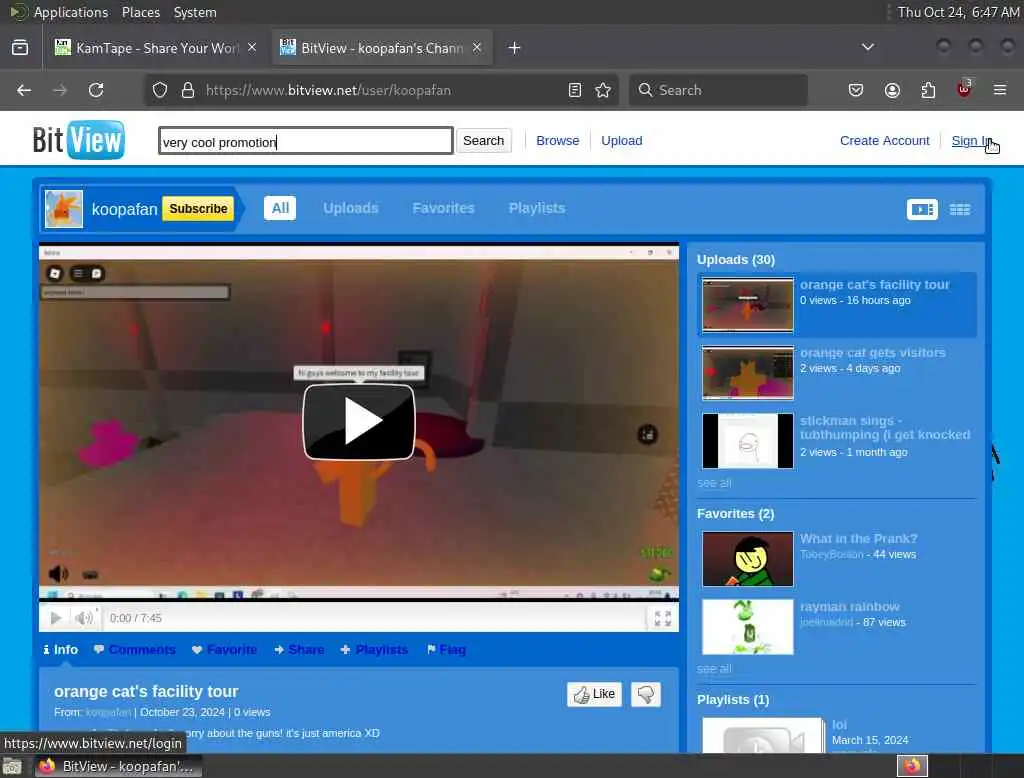Click the show desktop icon in taskbar
The height and width of the screenshot is (778, 1024).
pos(12,766)
